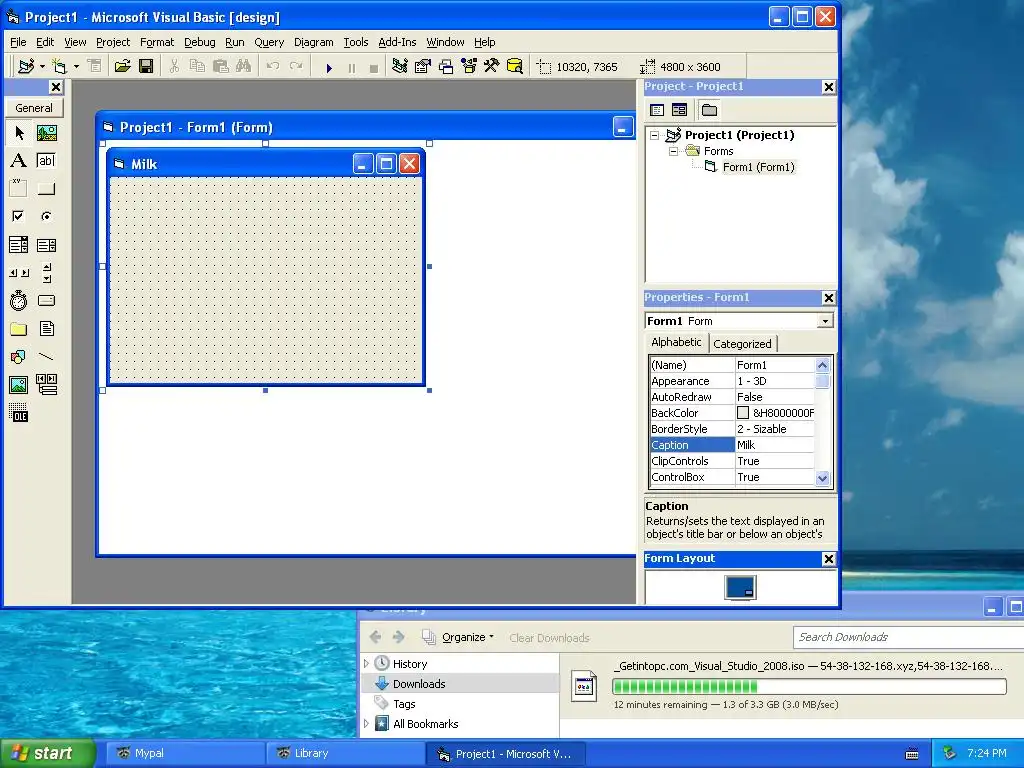Open the Add Form dropdown arrow
Viewport: 1024px width, 768px height.
click(x=76, y=67)
